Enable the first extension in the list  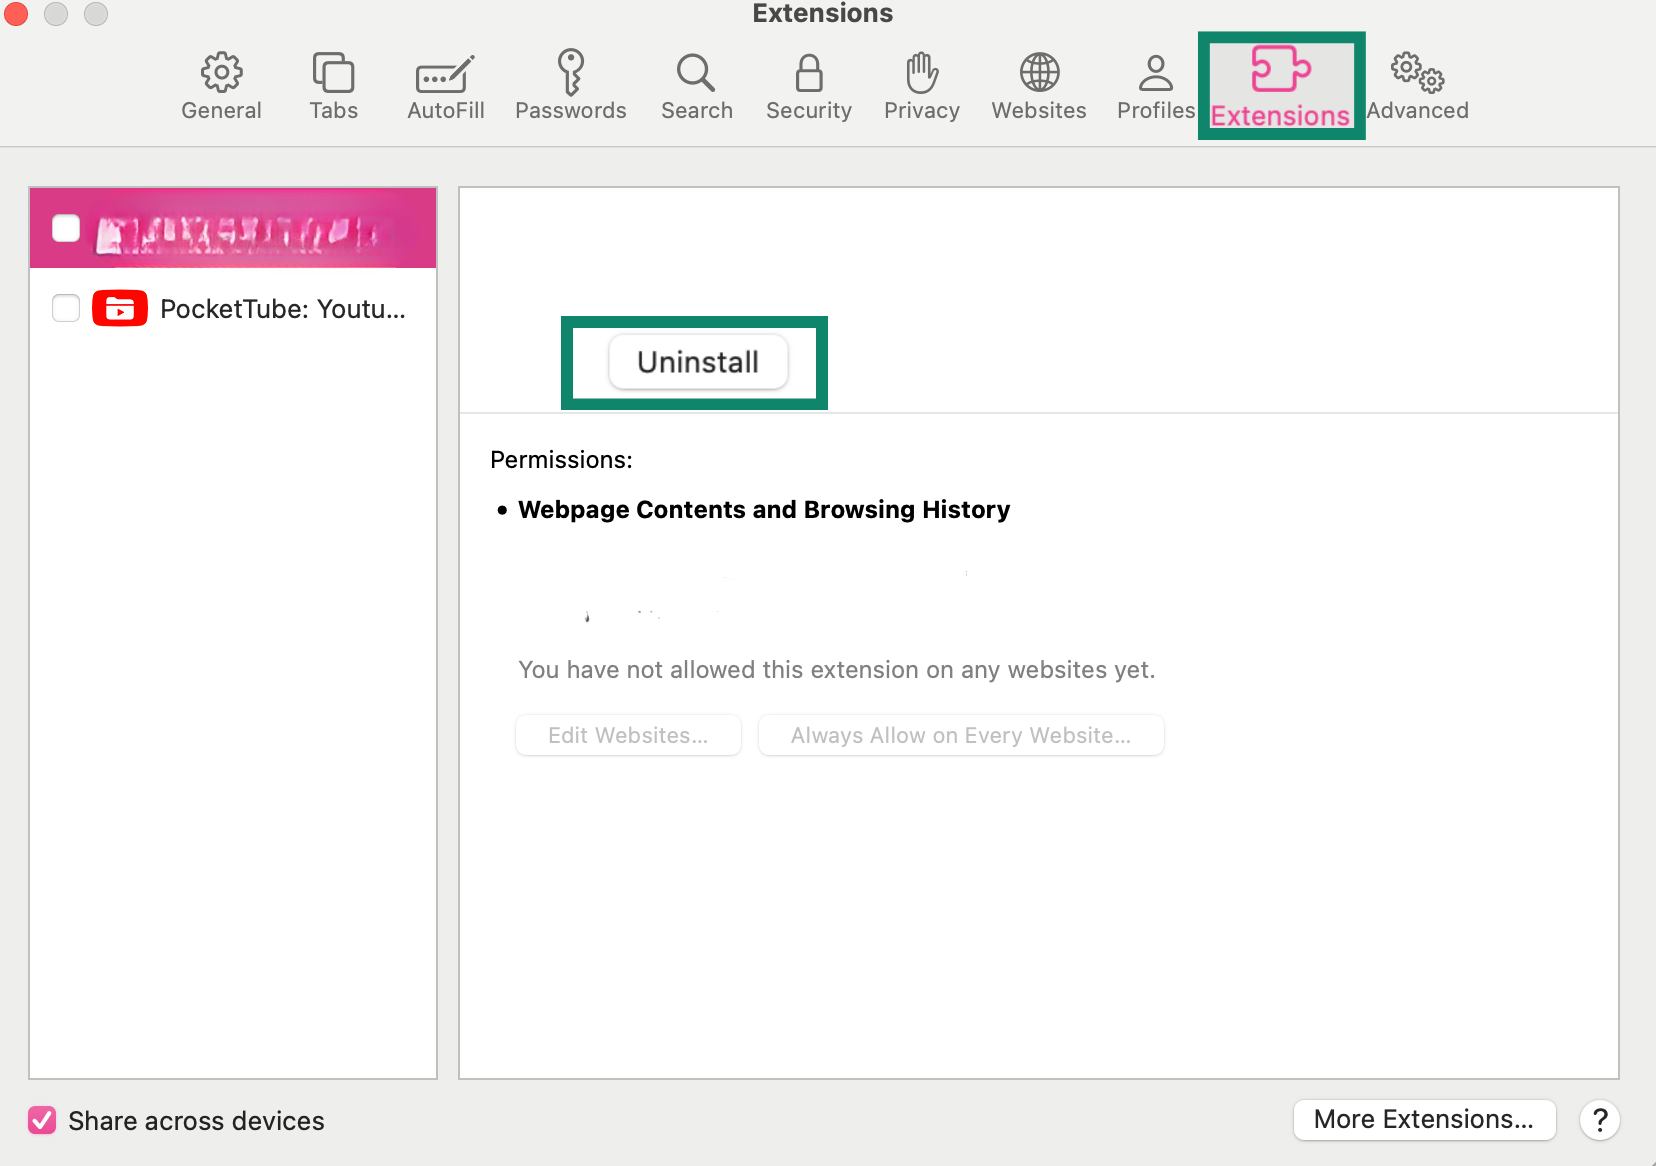[x=66, y=228]
